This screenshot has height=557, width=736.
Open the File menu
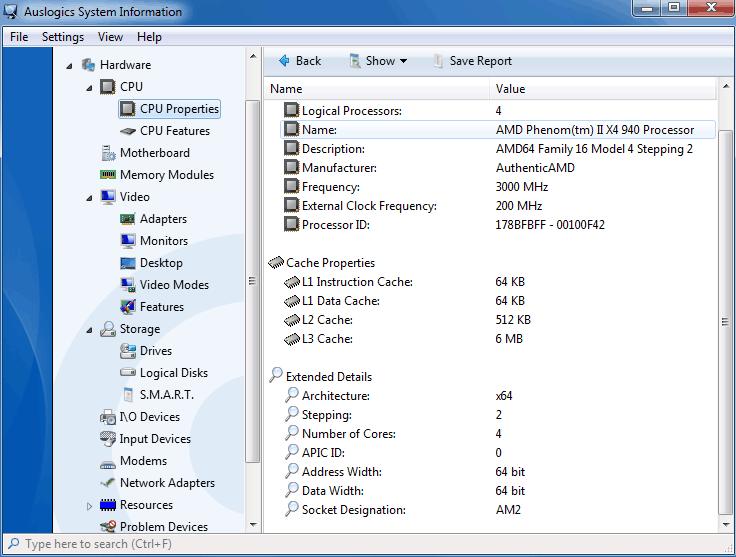coord(19,37)
